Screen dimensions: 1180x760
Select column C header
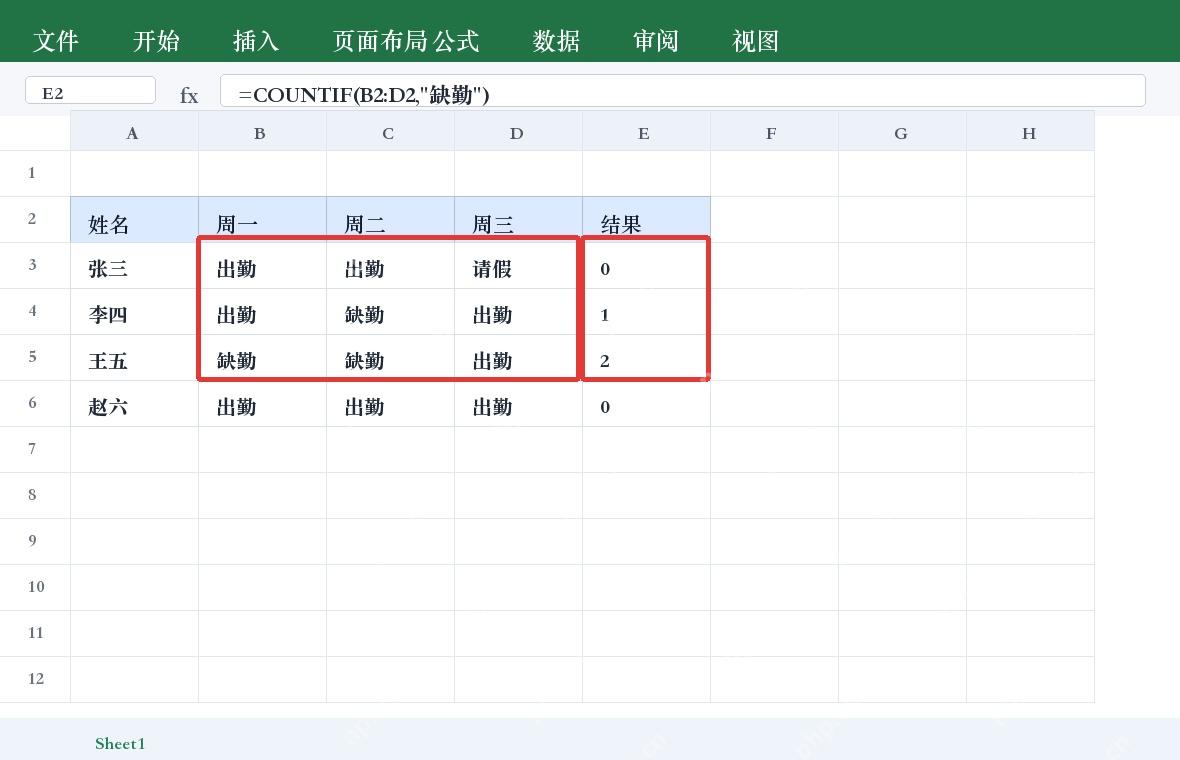click(x=391, y=132)
